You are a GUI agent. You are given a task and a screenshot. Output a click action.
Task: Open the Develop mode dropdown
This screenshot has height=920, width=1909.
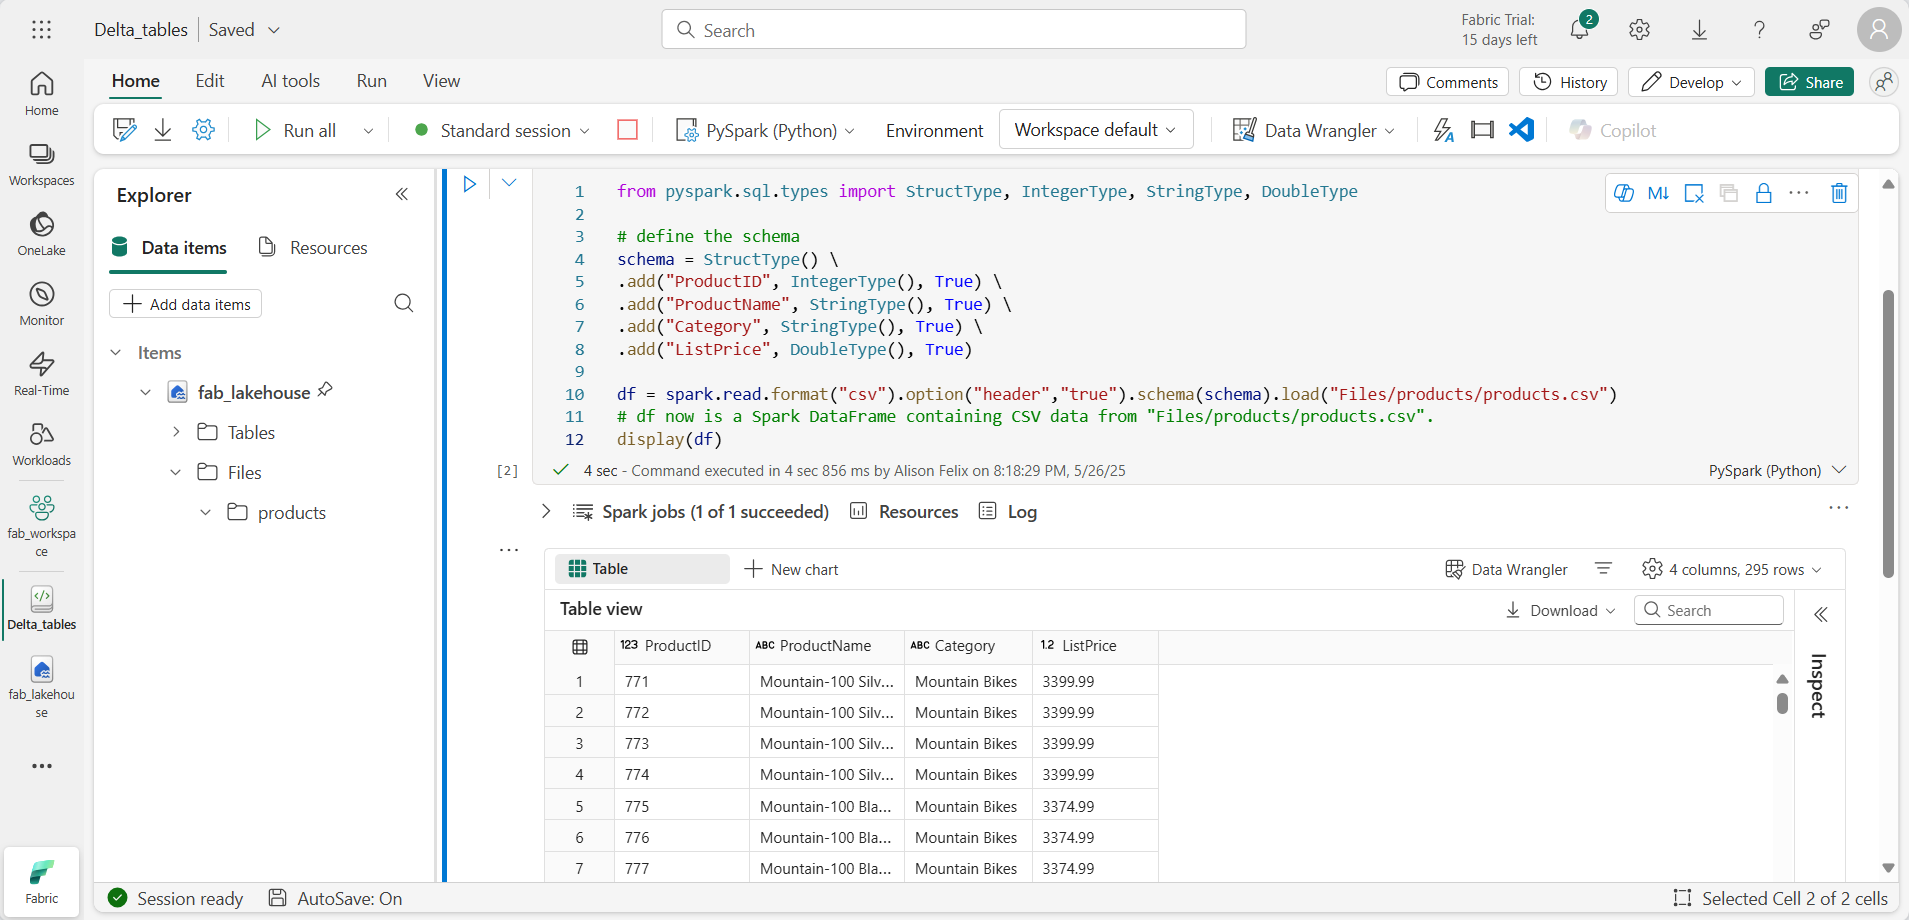tap(1691, 82)
